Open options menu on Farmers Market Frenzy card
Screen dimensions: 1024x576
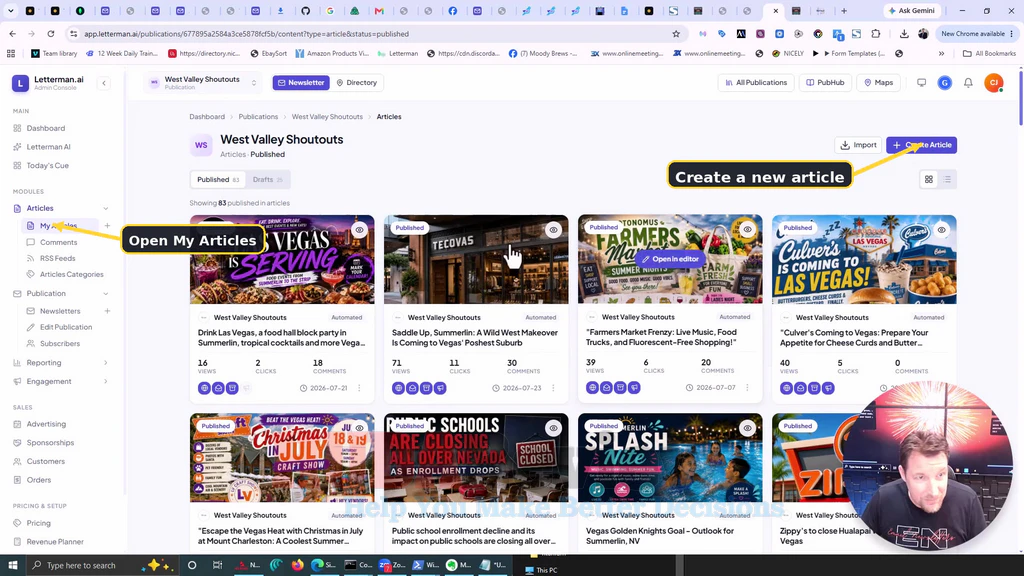[747, 387]
